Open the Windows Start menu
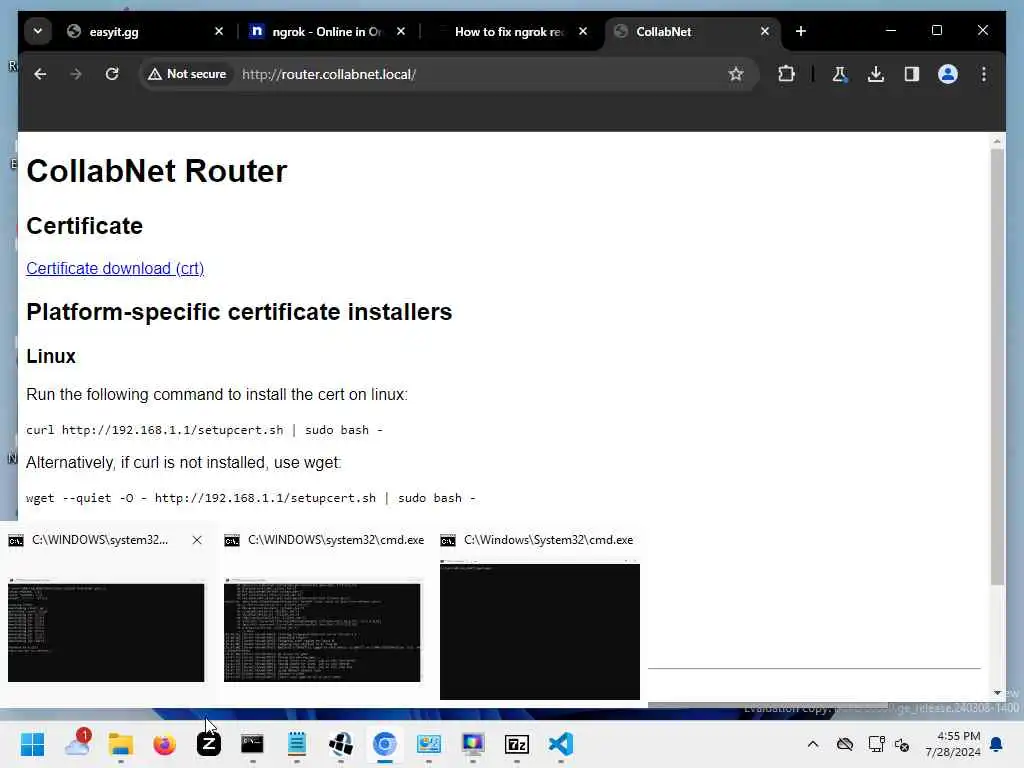This screenshot has height=768, width=1024. click(32, 744)
